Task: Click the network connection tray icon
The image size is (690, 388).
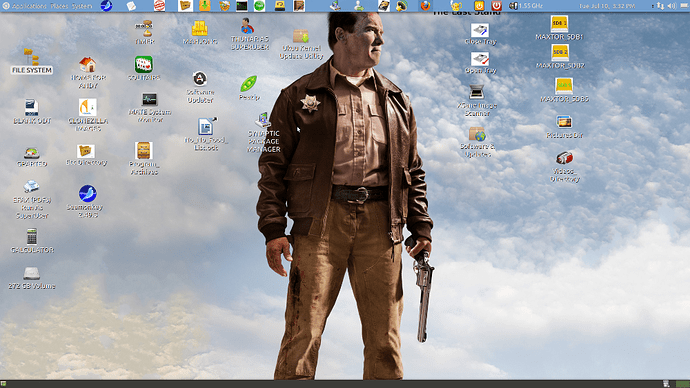Action: click(x=660, y=6)
